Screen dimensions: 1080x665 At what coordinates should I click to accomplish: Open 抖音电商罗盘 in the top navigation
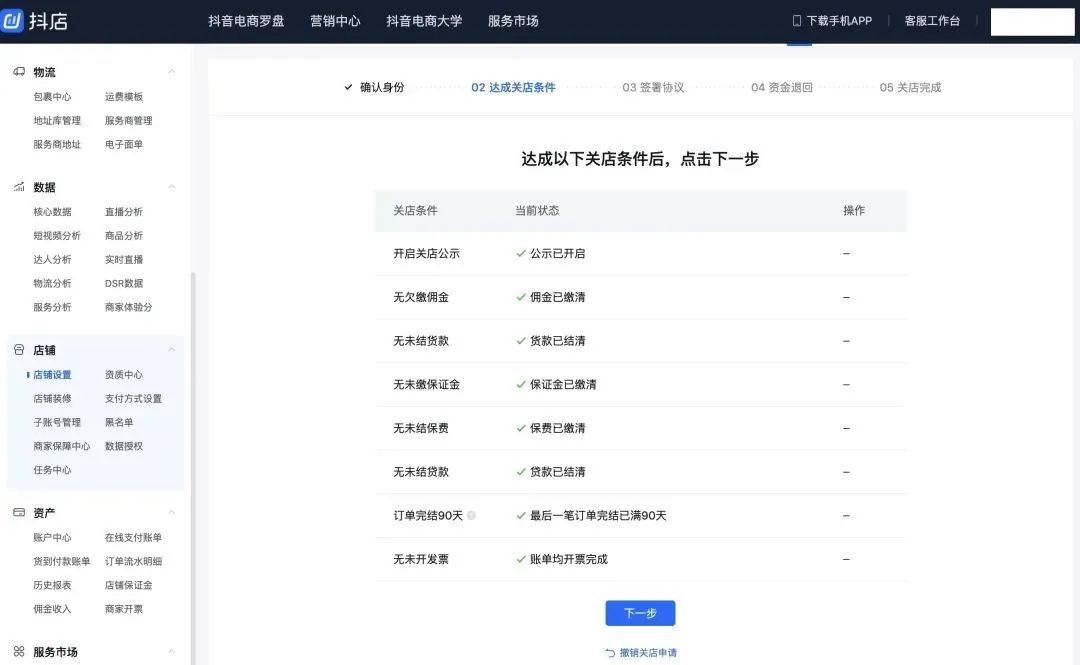tap(245, 20)
